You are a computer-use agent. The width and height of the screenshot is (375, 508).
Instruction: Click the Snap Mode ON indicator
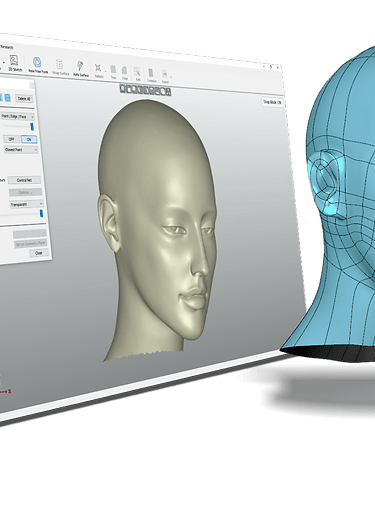[x=272, y=102]
